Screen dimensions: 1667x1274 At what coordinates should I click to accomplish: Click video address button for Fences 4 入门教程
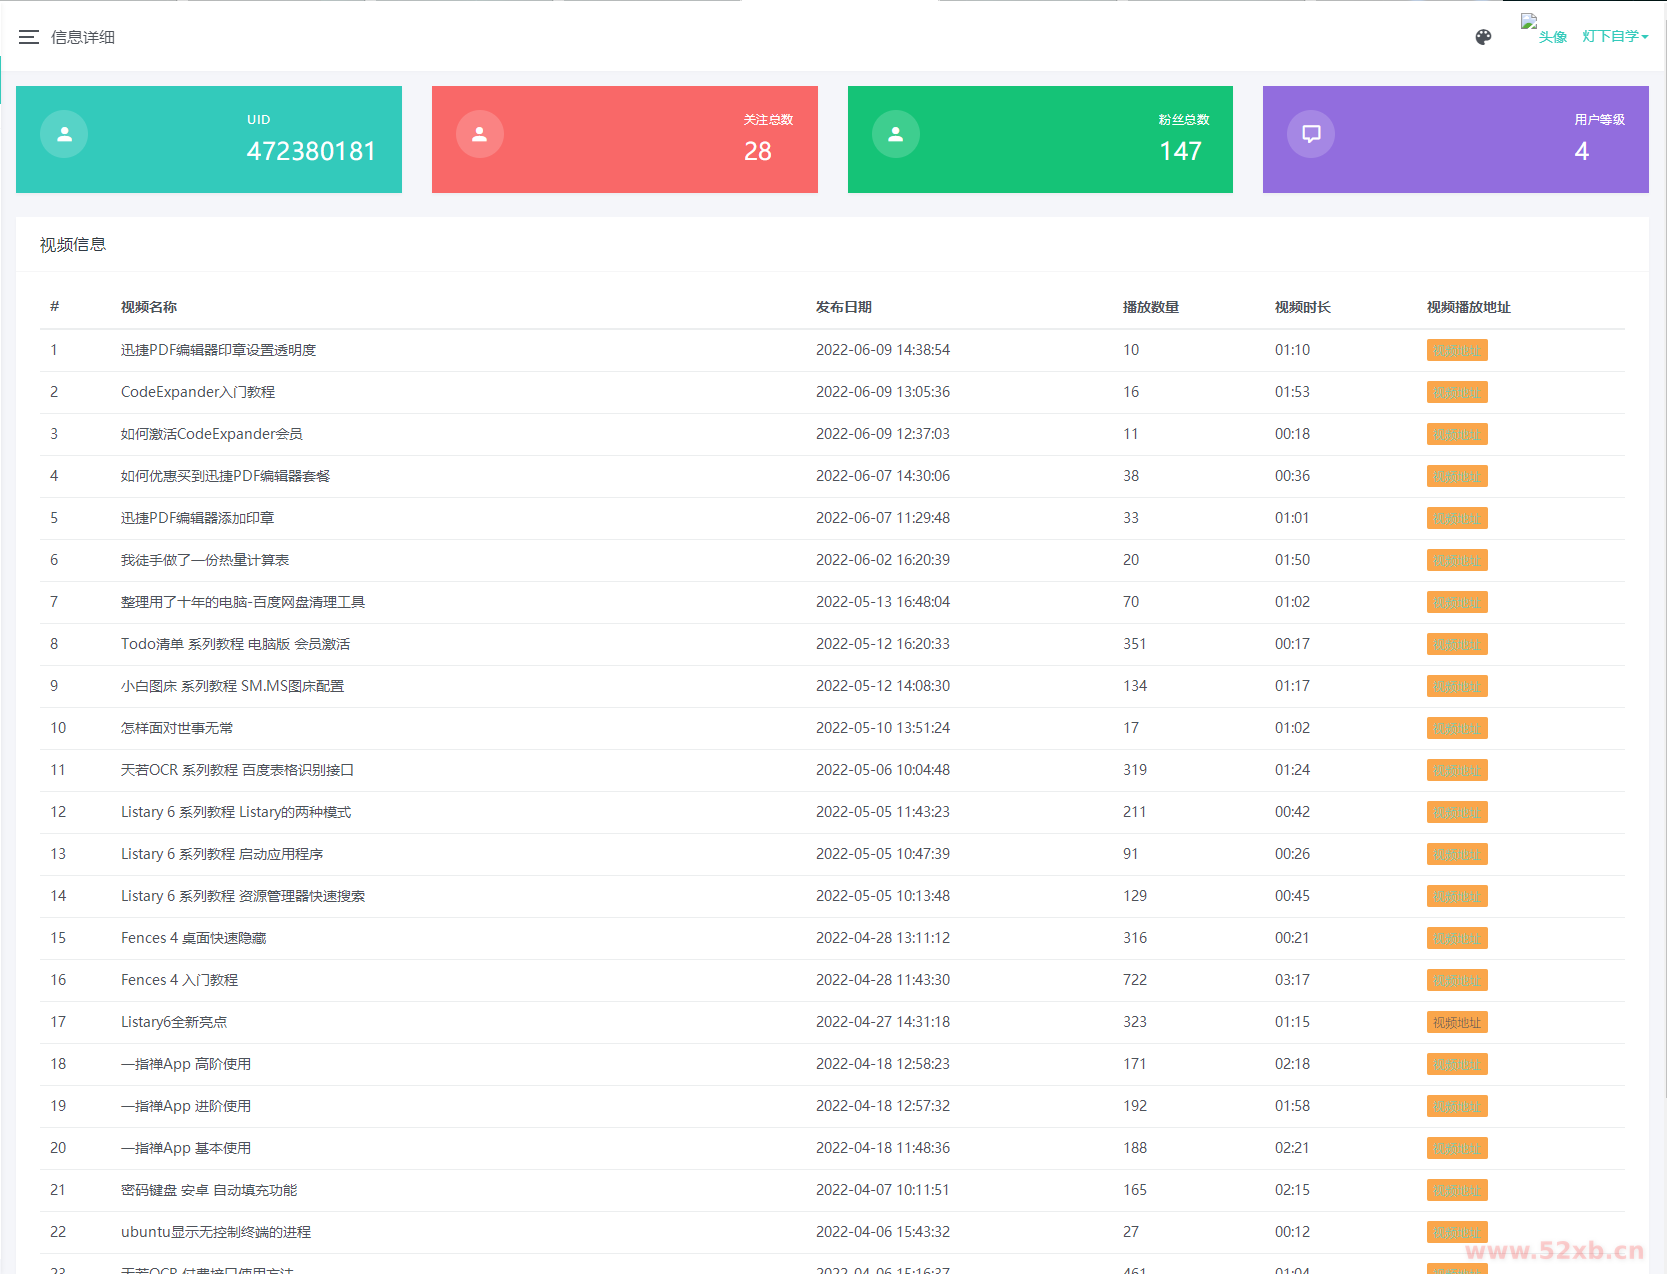1456,980
